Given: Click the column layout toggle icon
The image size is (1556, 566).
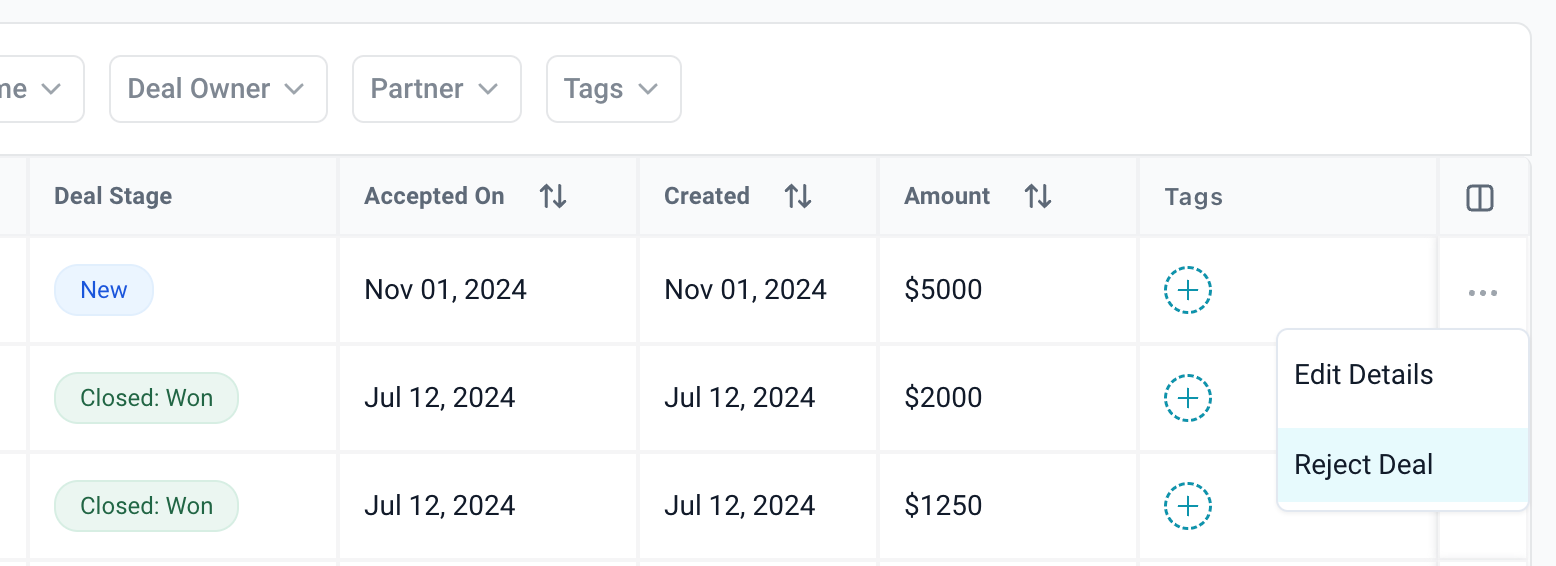Looking at the screenshot, I should [1479, 198].
